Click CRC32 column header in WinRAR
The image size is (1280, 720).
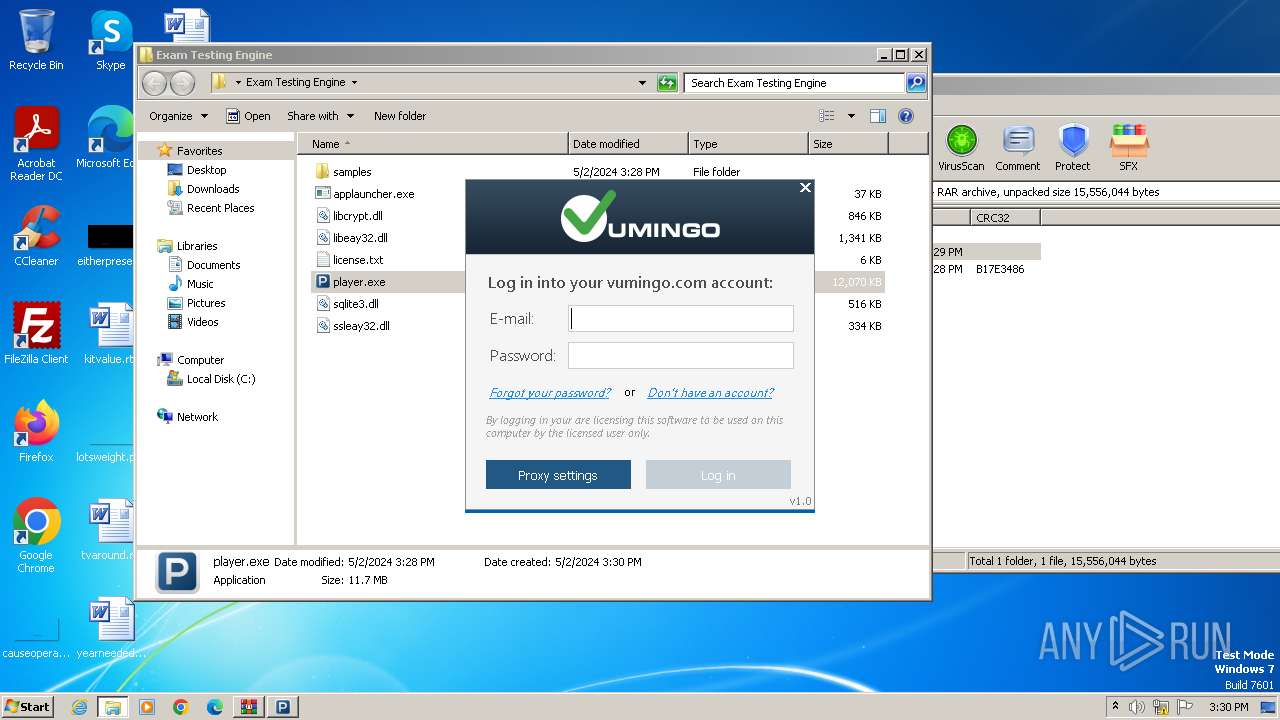[1005, 217]
